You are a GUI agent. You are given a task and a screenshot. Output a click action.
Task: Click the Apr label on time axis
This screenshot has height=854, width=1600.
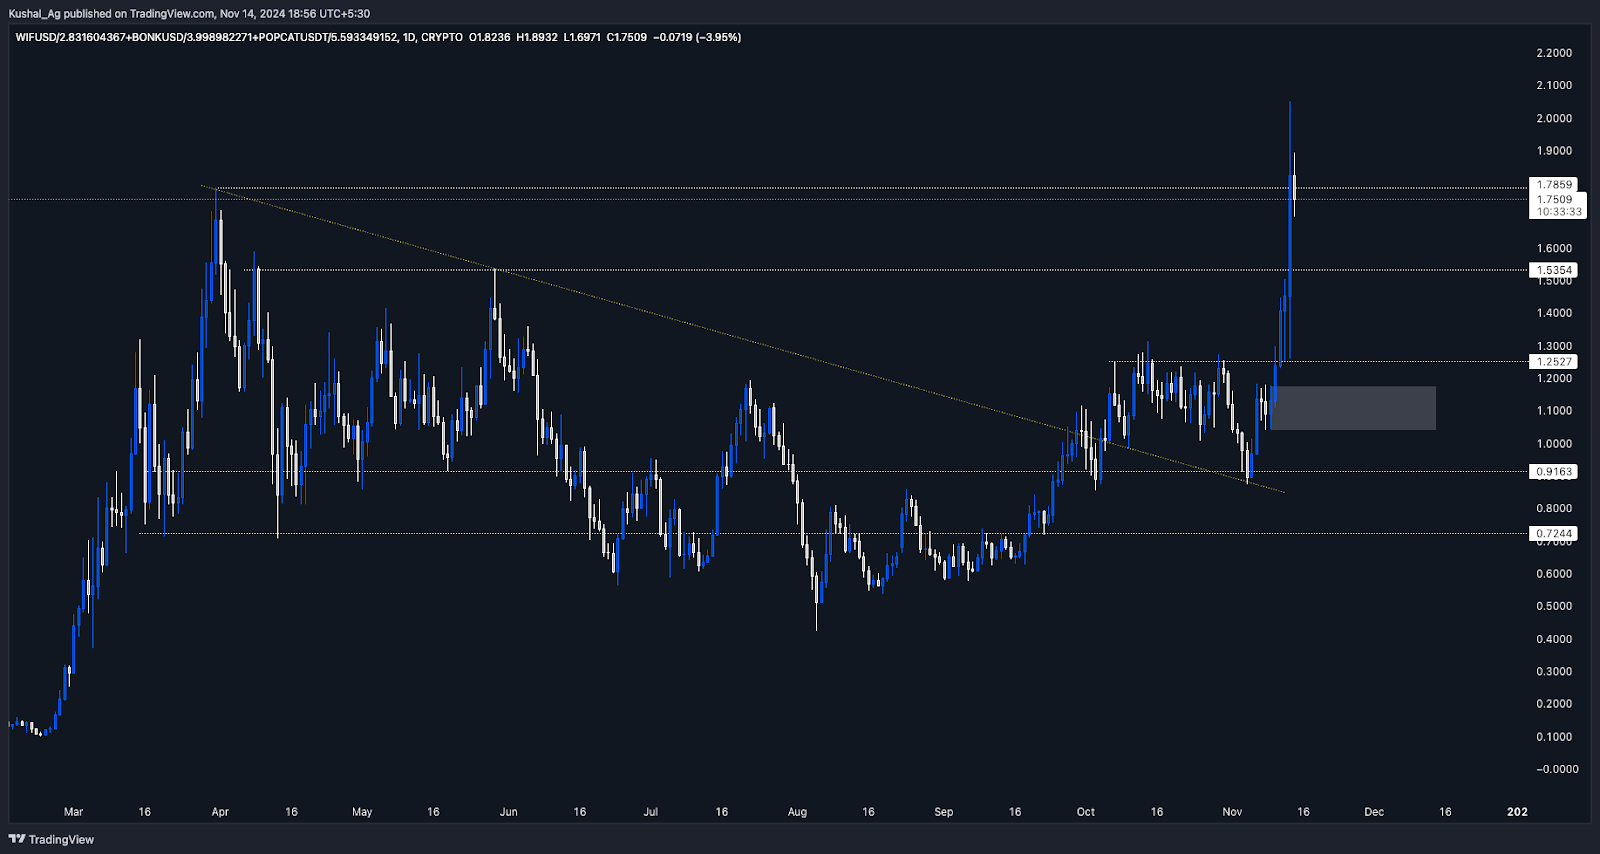point(220,812)
